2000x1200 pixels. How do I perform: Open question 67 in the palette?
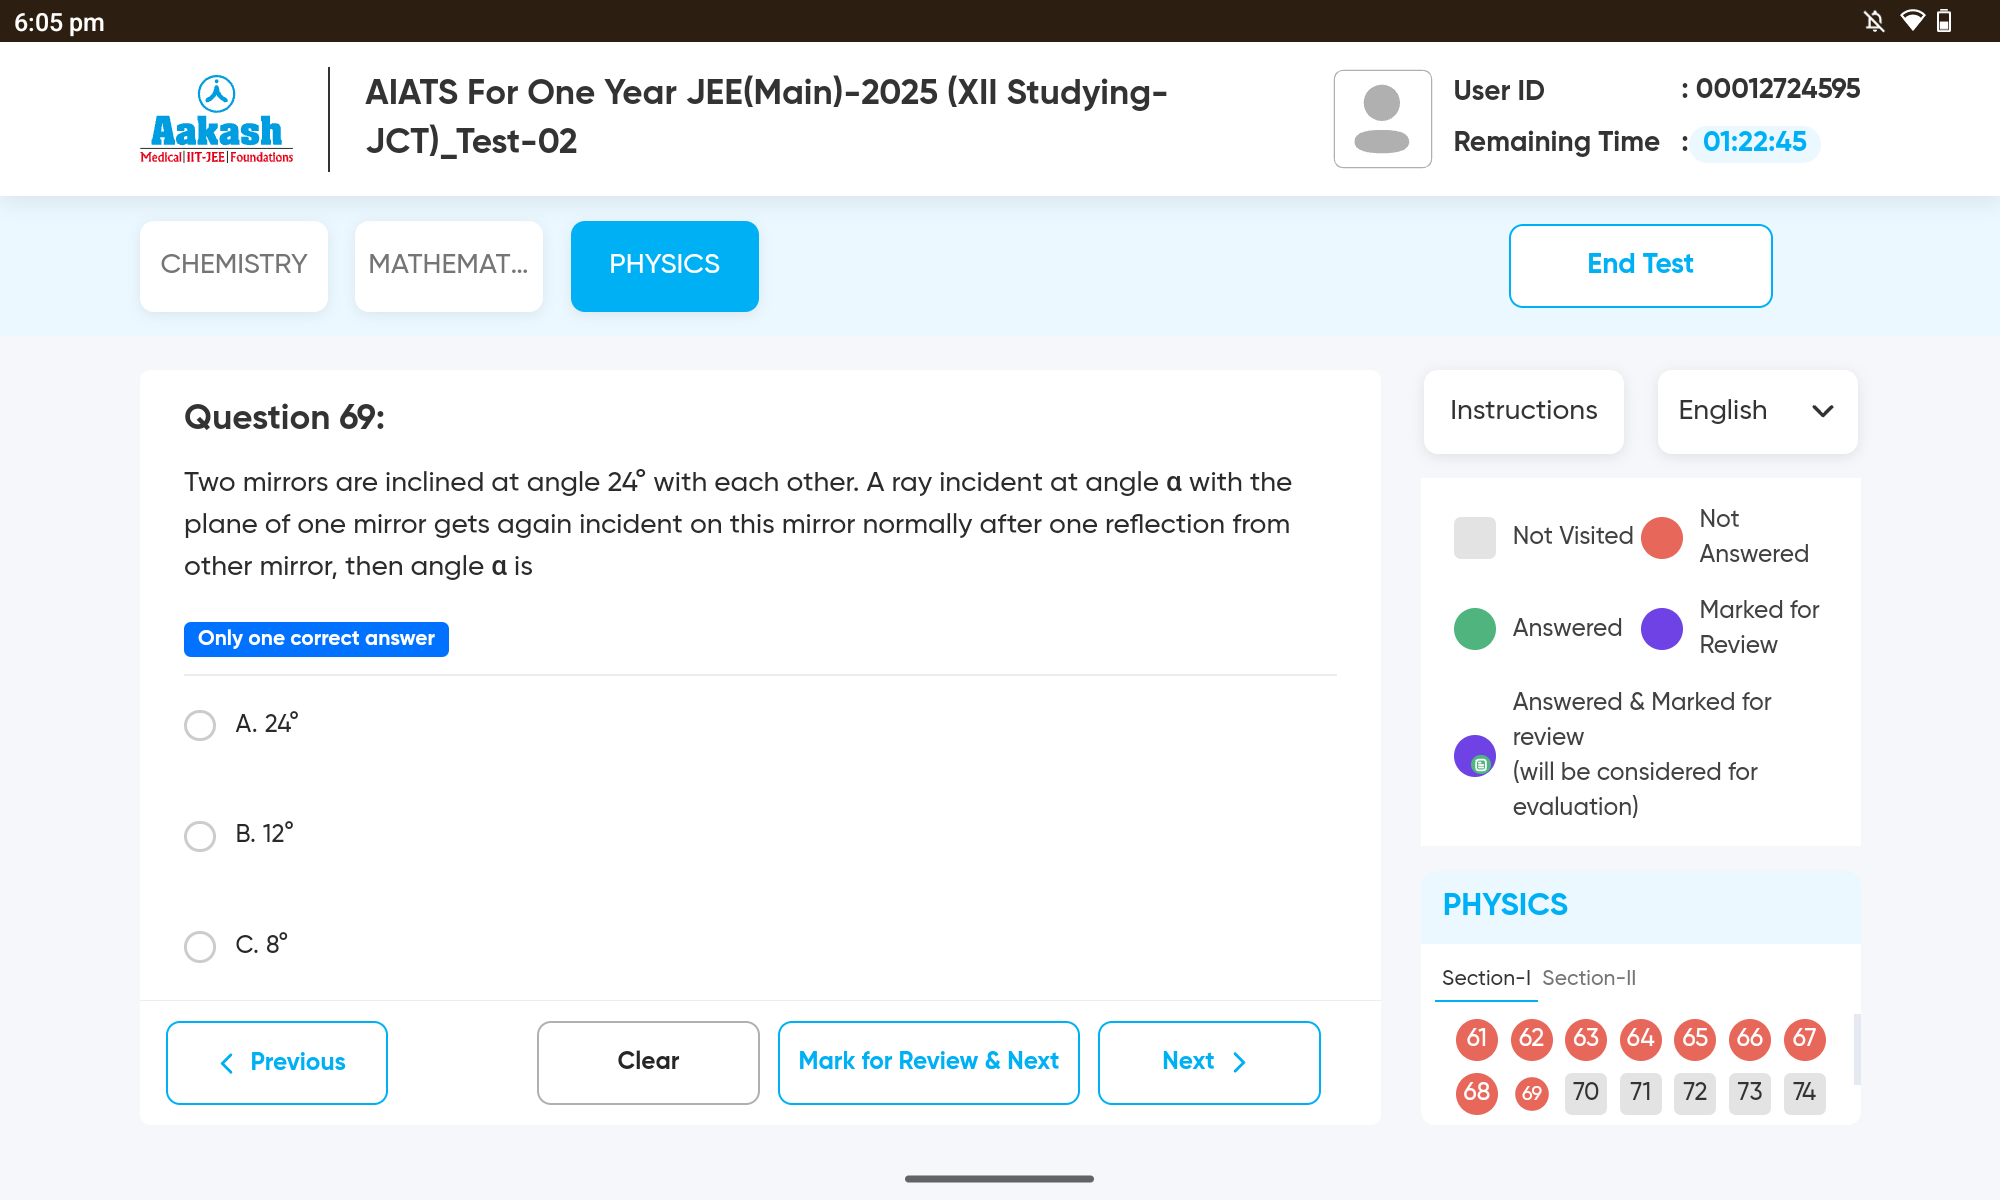1804,1038
